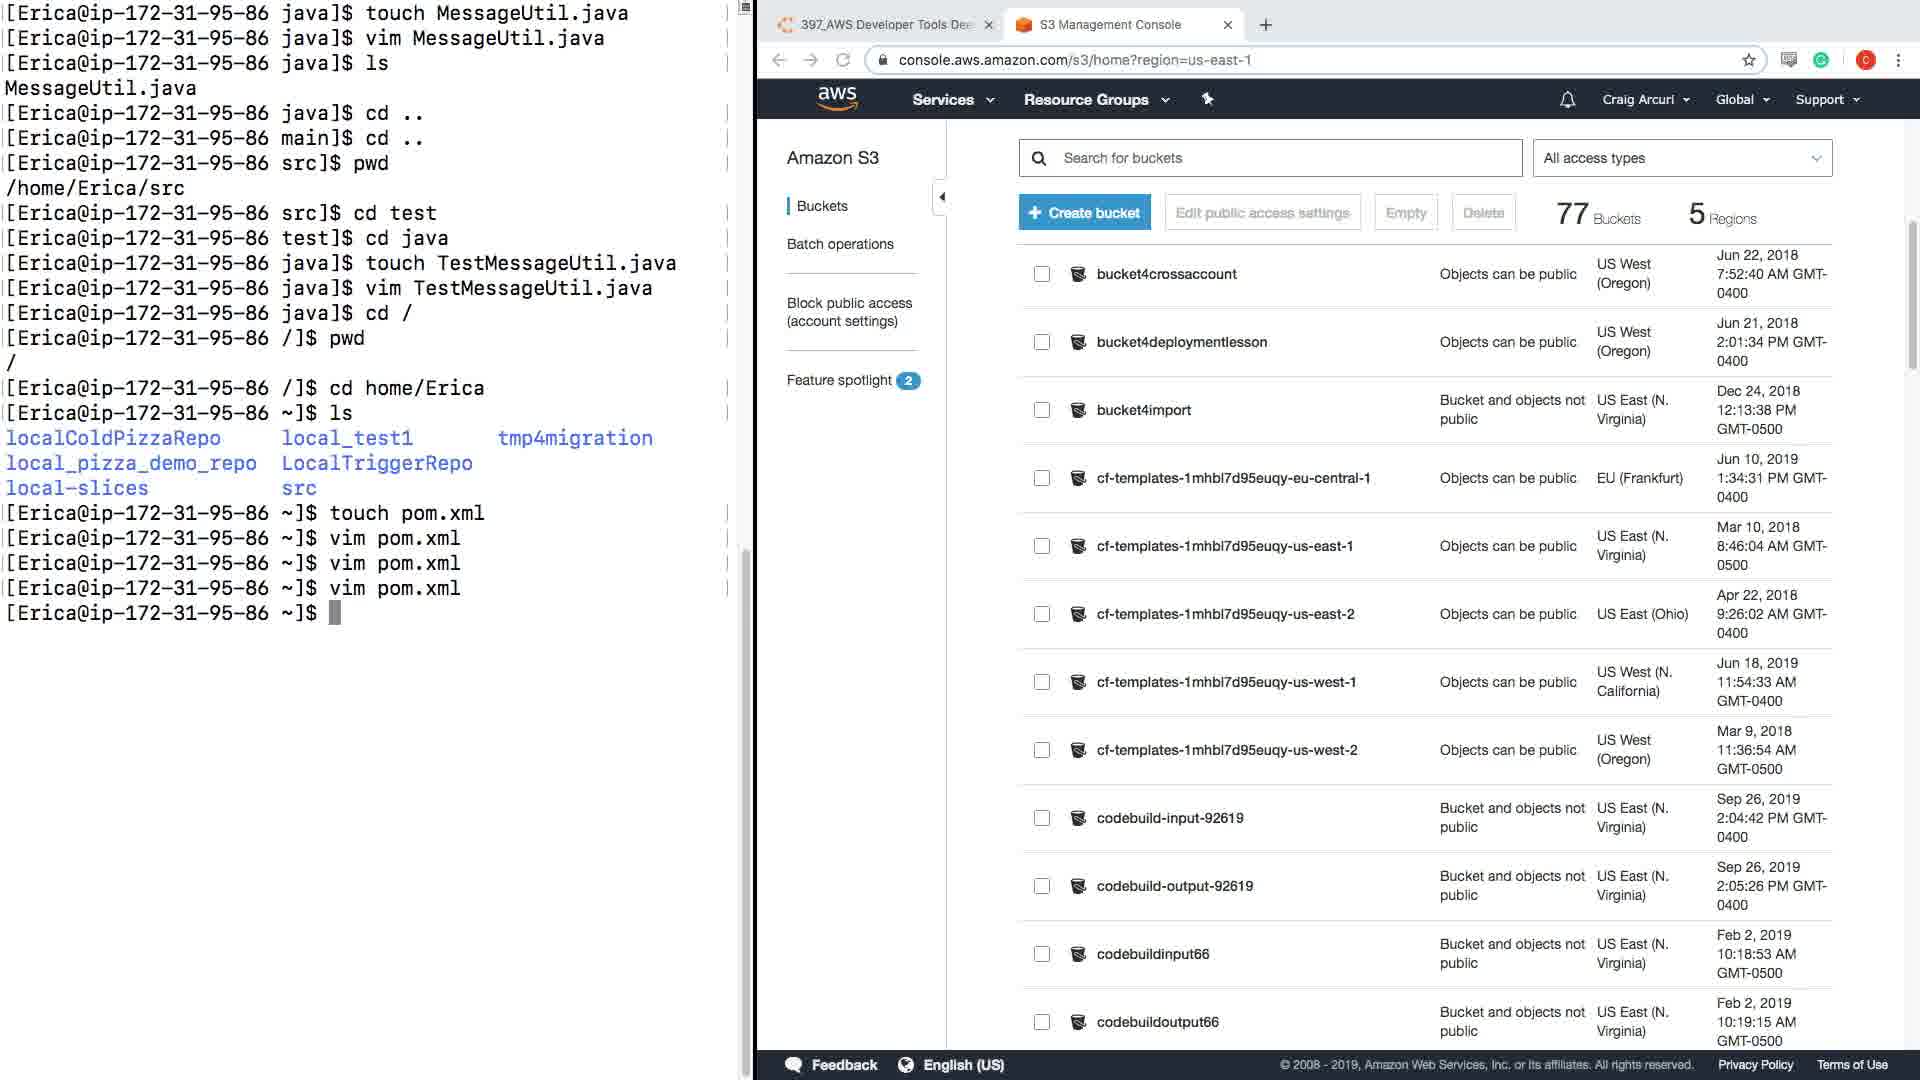Select the bucket4crossaccount checkbox
The height and width of the screenshot is (1080, 1920).
pos(1042,274)
